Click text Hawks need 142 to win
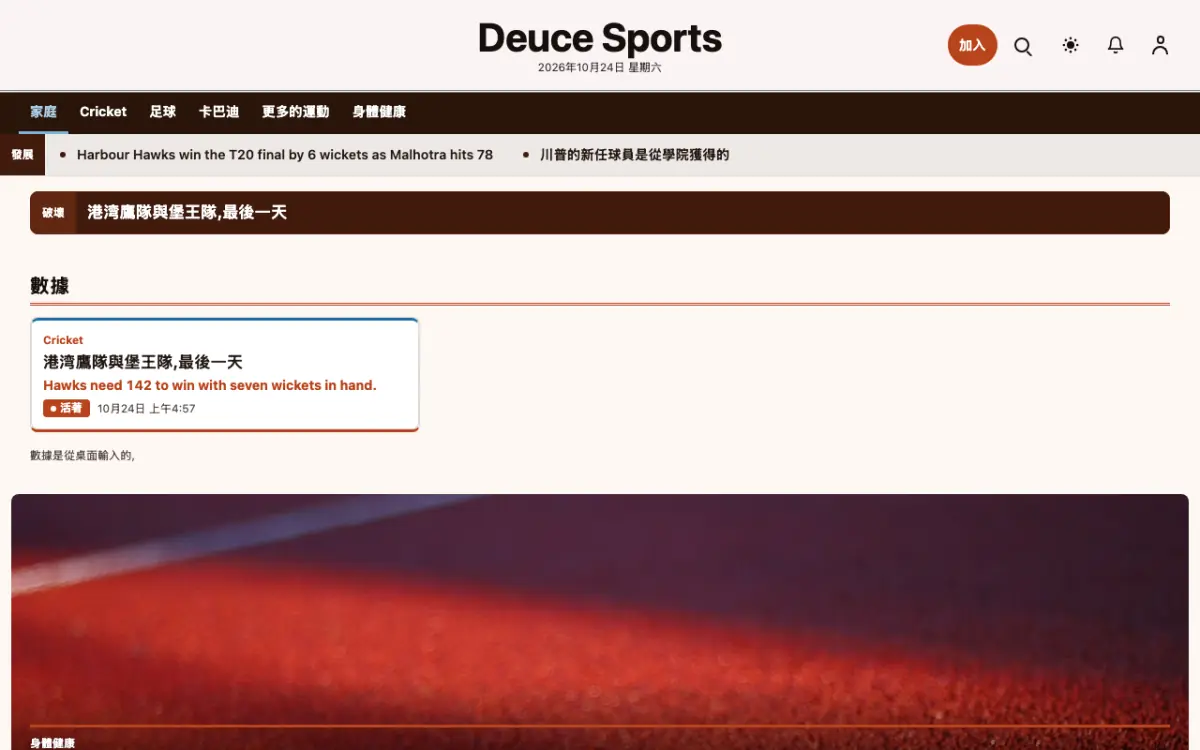Image resolution: width=1200 pixels, height=750 pixels. (210, 385)
